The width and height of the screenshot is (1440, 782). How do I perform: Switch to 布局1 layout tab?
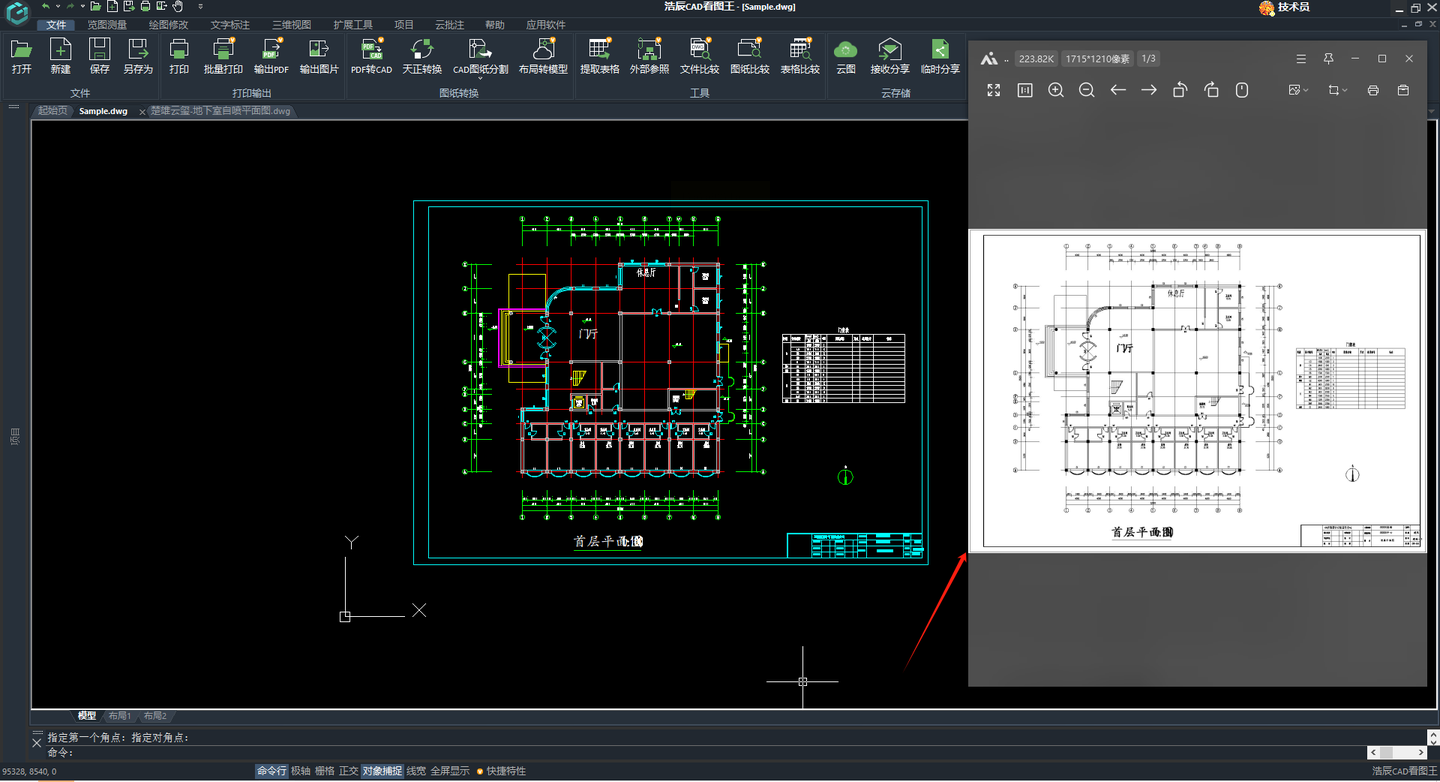point(120,716)
